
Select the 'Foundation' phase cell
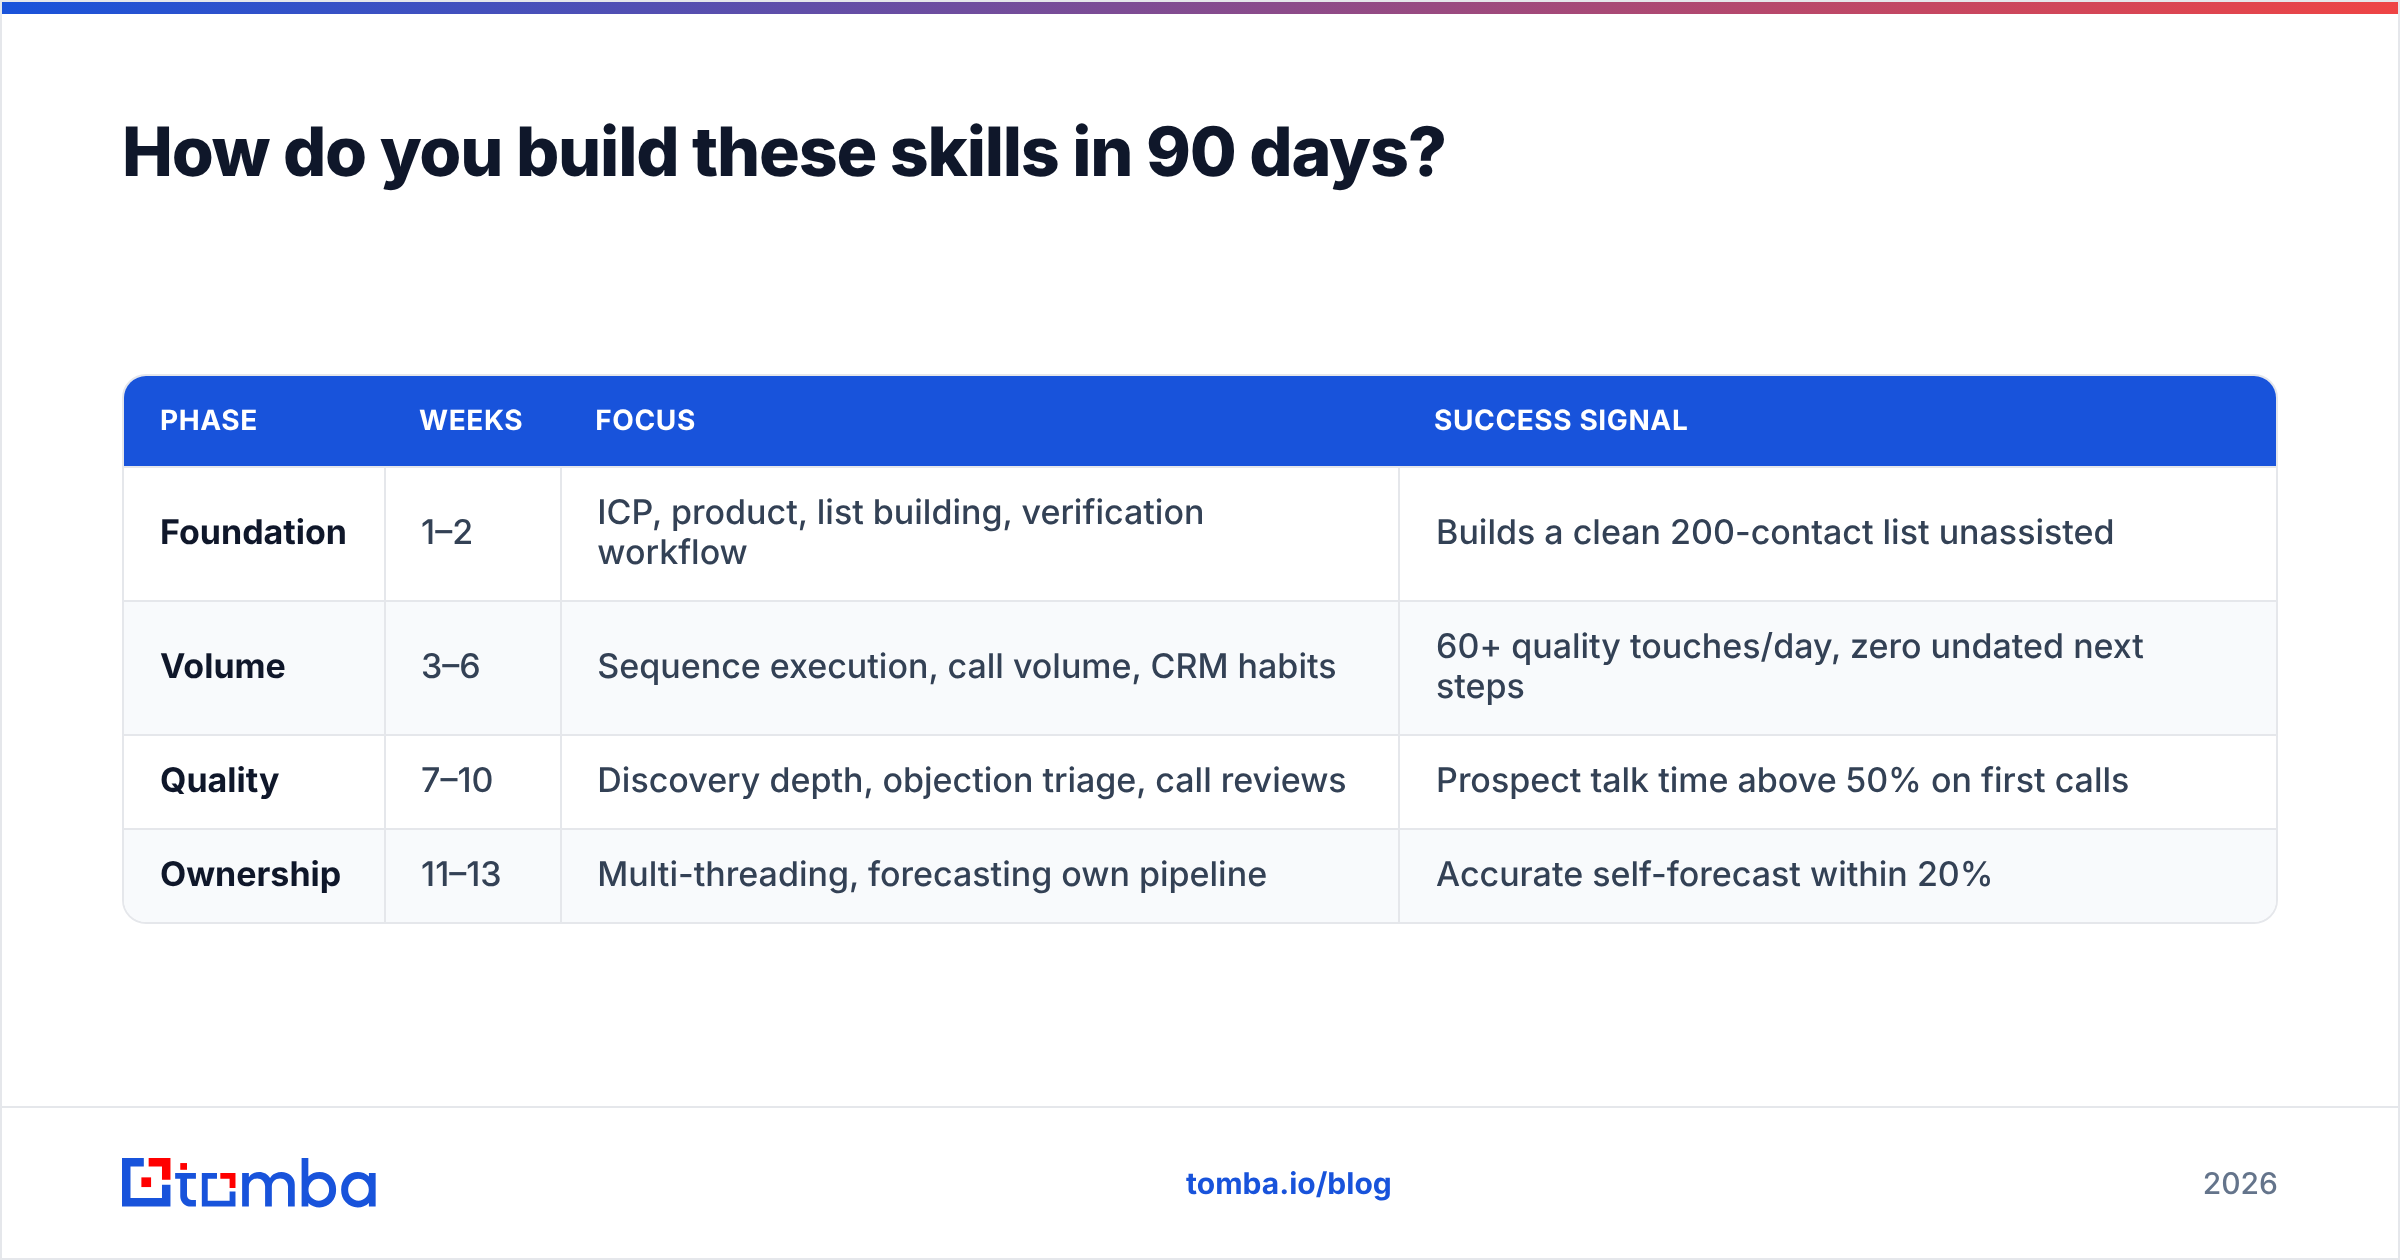tap(254, 532)
